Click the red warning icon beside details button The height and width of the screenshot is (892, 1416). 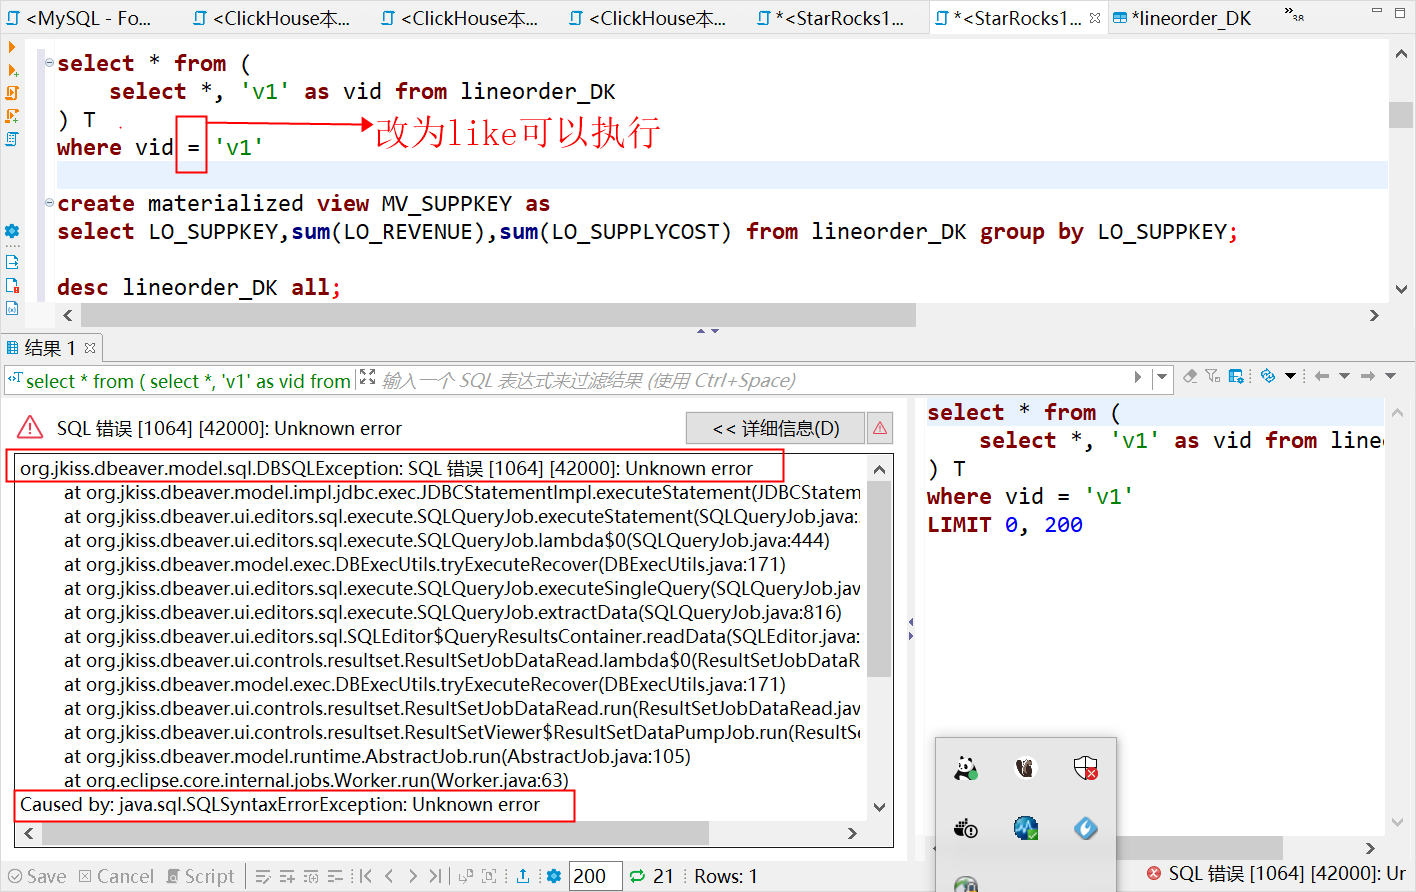tap(880, 428)
